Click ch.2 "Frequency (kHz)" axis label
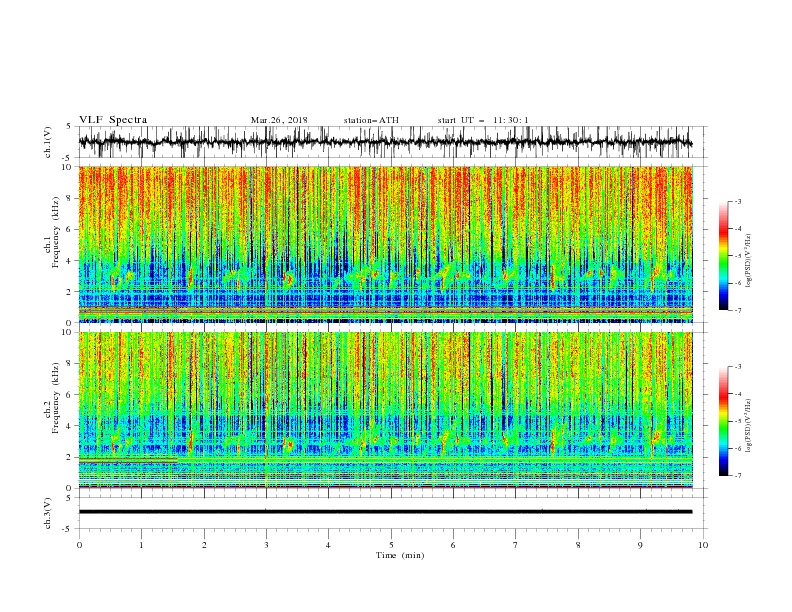This screenshot has width=792, height=612. pos(56,398)
